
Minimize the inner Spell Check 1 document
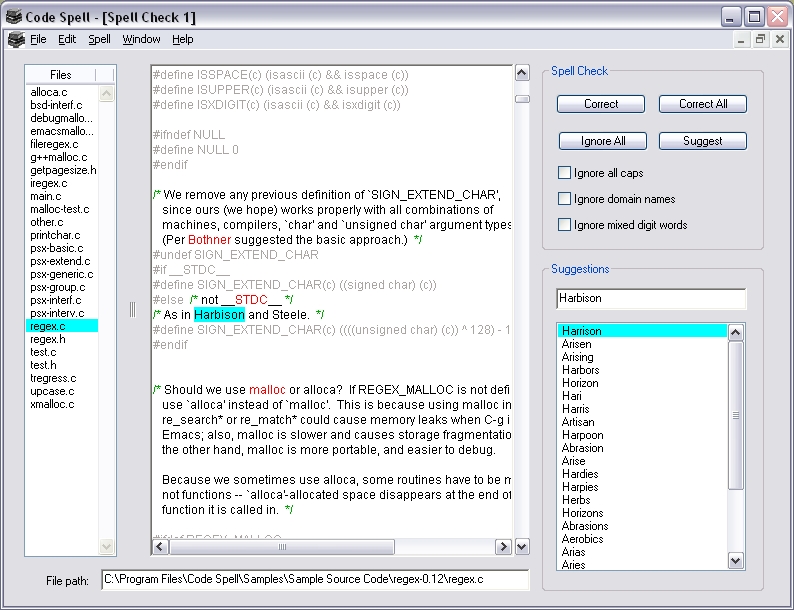pos(741,39)
